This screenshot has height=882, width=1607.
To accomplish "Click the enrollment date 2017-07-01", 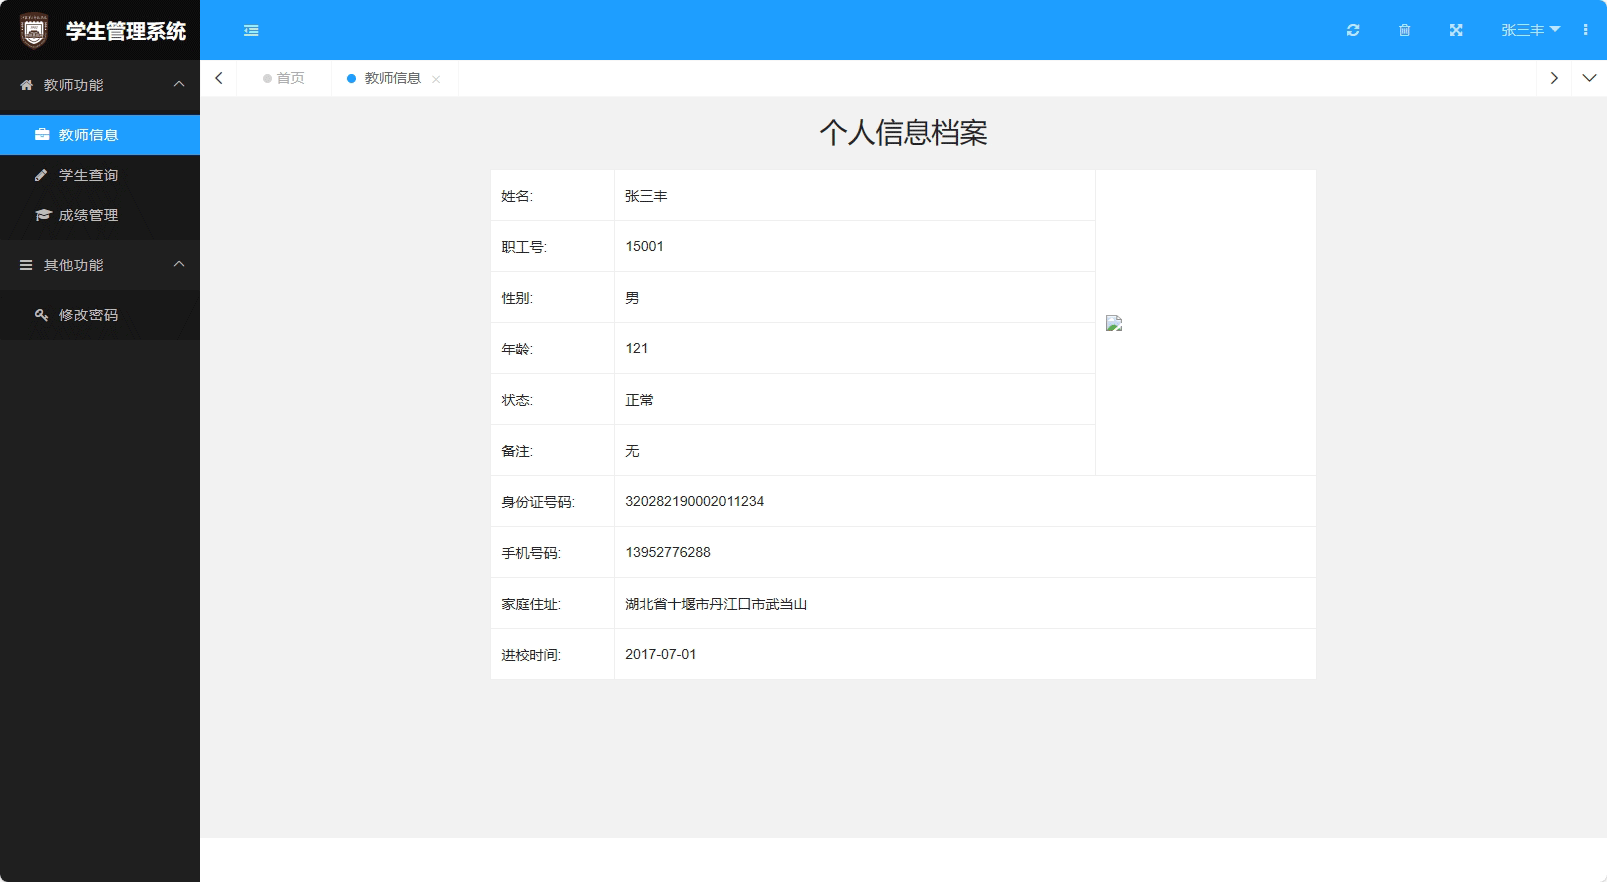I will pyautogui.click(x=660, y=654).
